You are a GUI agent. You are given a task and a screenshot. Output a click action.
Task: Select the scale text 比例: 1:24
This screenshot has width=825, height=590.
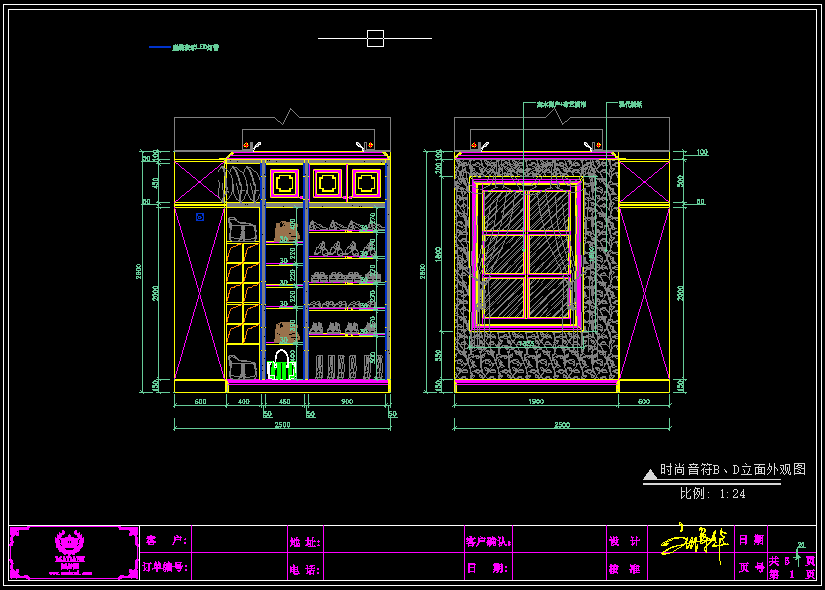[712, 493]
